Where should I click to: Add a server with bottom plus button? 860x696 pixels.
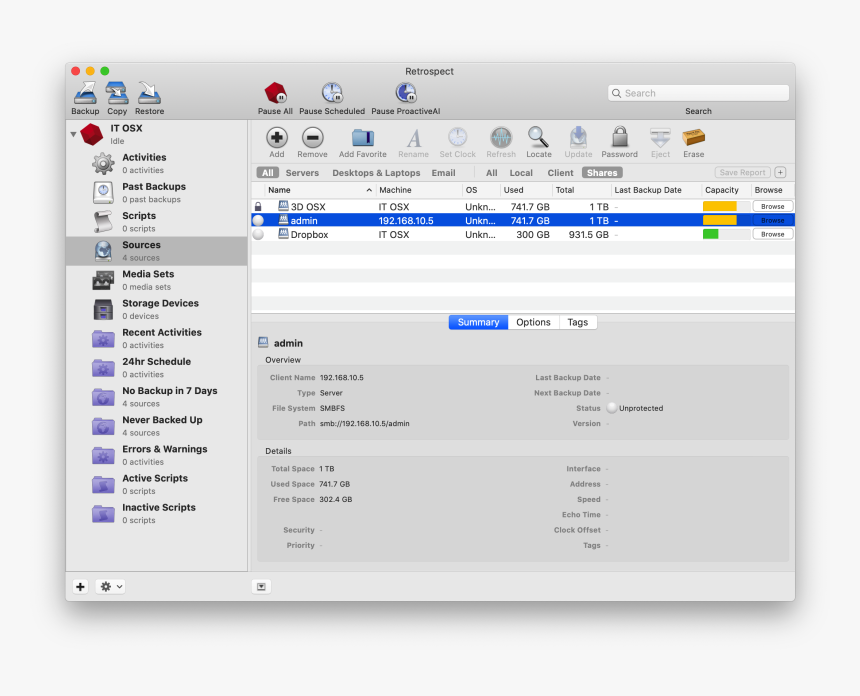pyautogui.click(x=80, y=586)
